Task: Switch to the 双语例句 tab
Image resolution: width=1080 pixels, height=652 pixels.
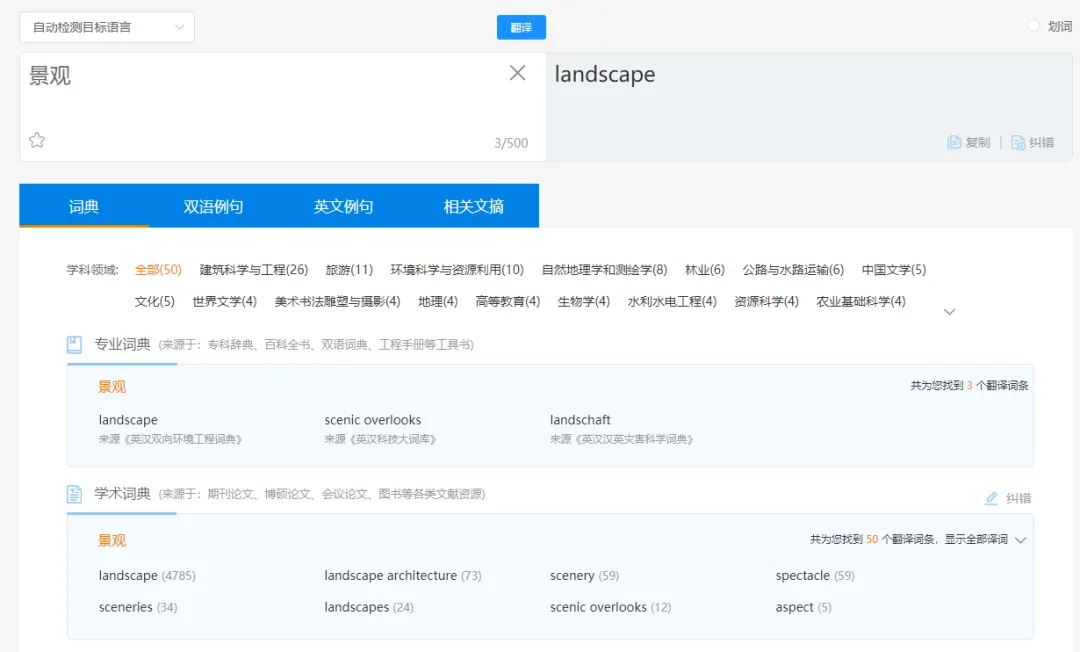Action: (x=214, y=207)
